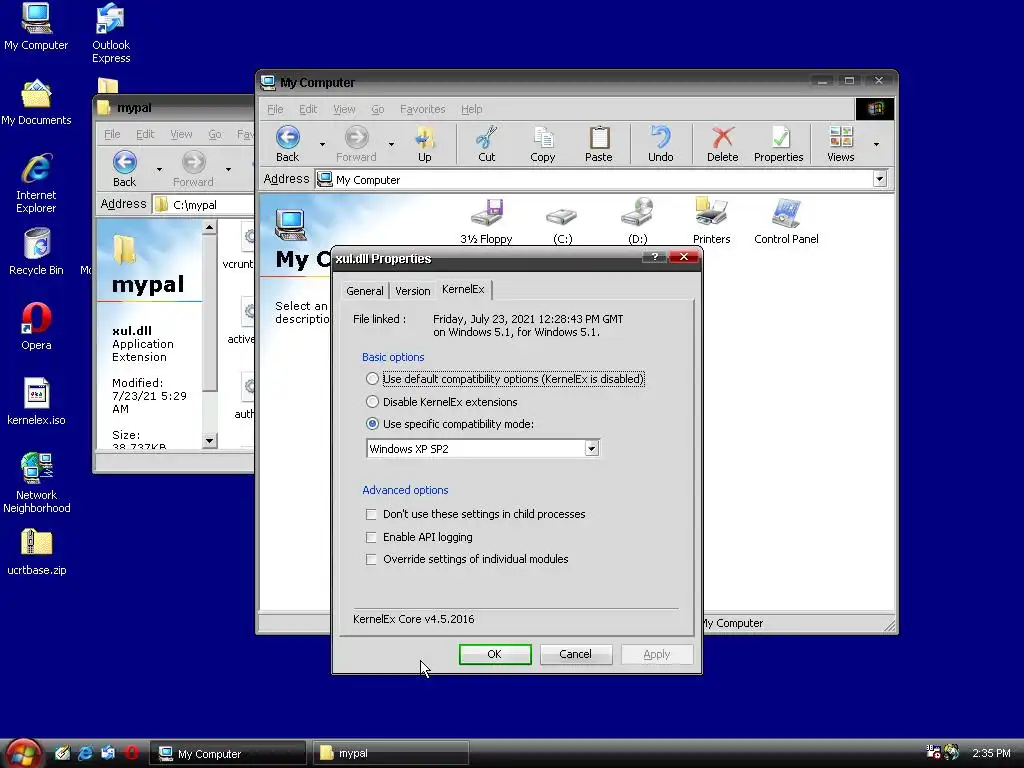Select the My Documents desktop icon
This screenshot has width=1024, height=768.
[36, 102]
